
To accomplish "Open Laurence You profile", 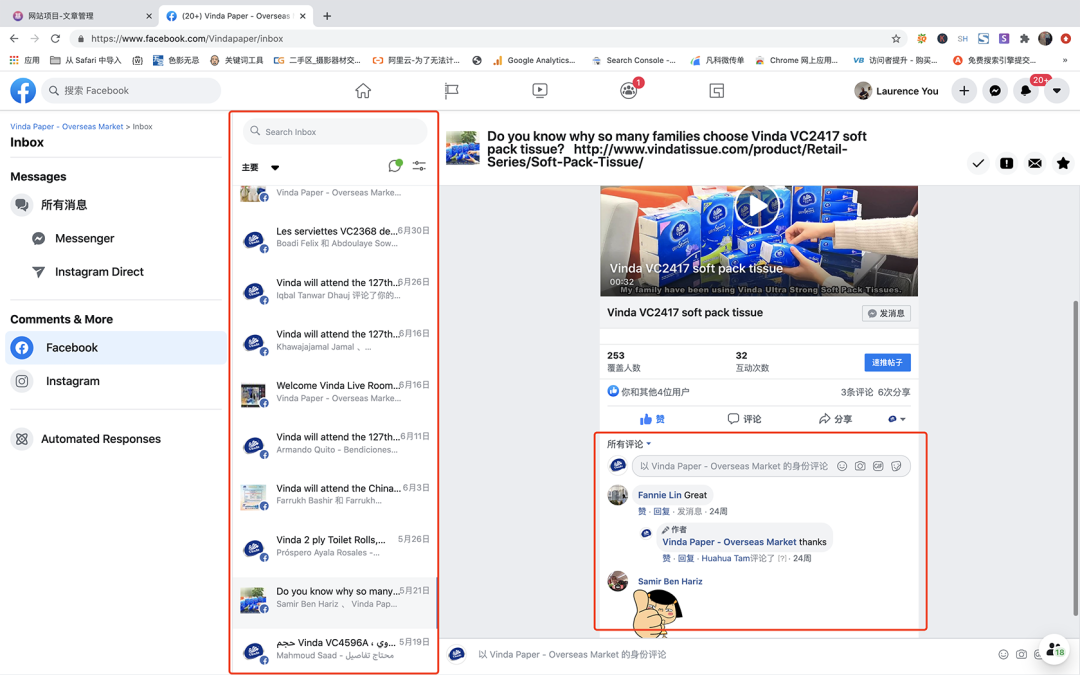I will pos(897,91).
